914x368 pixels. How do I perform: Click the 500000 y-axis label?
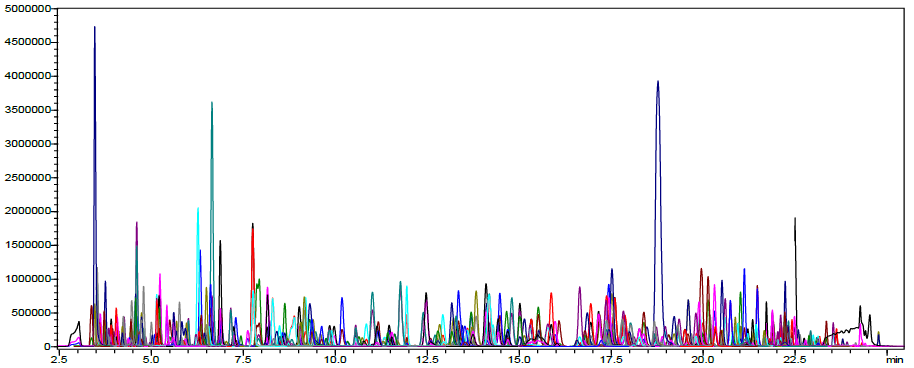coord(30,313)
